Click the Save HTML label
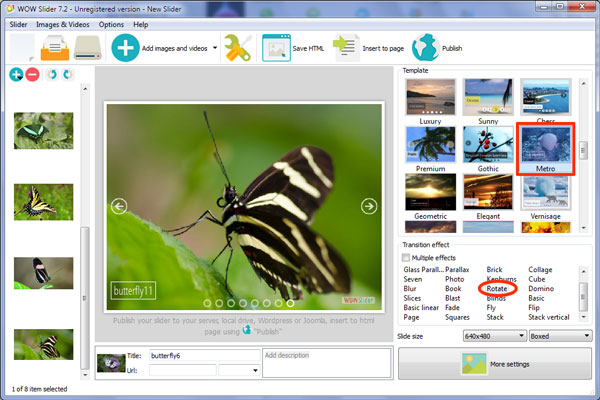The width and height of the screenshot is (600, 400). pos(308,49)
